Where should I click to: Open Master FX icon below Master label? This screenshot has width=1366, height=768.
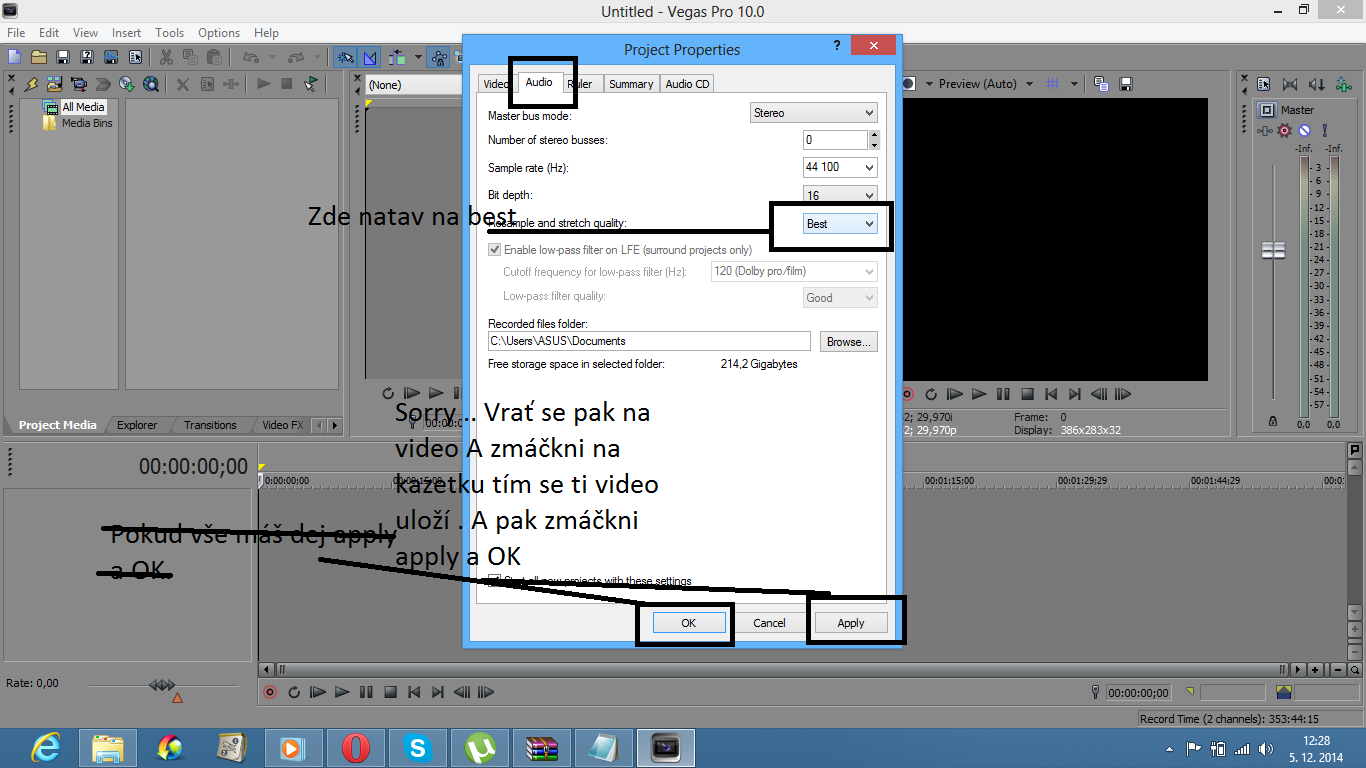point(1265,130)
